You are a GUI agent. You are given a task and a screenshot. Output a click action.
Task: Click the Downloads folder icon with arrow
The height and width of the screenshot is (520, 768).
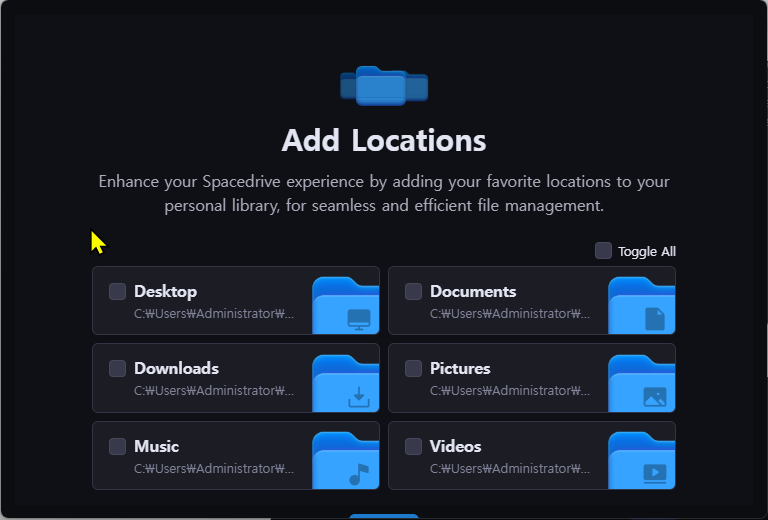click(346, 383)
